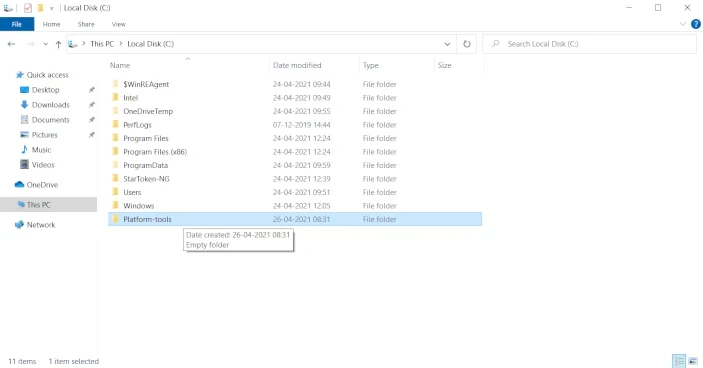The width and height of the screenshot is (703, 368).
Task: Switch to large icons view button
Action: click(693, 361)
